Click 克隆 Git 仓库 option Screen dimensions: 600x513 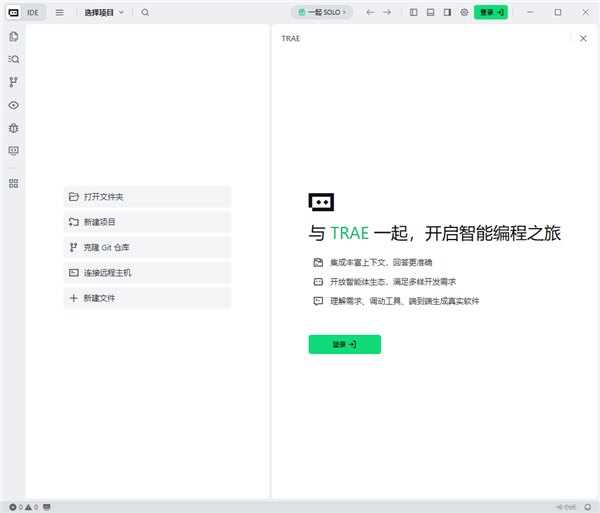(x=147, y=247)
